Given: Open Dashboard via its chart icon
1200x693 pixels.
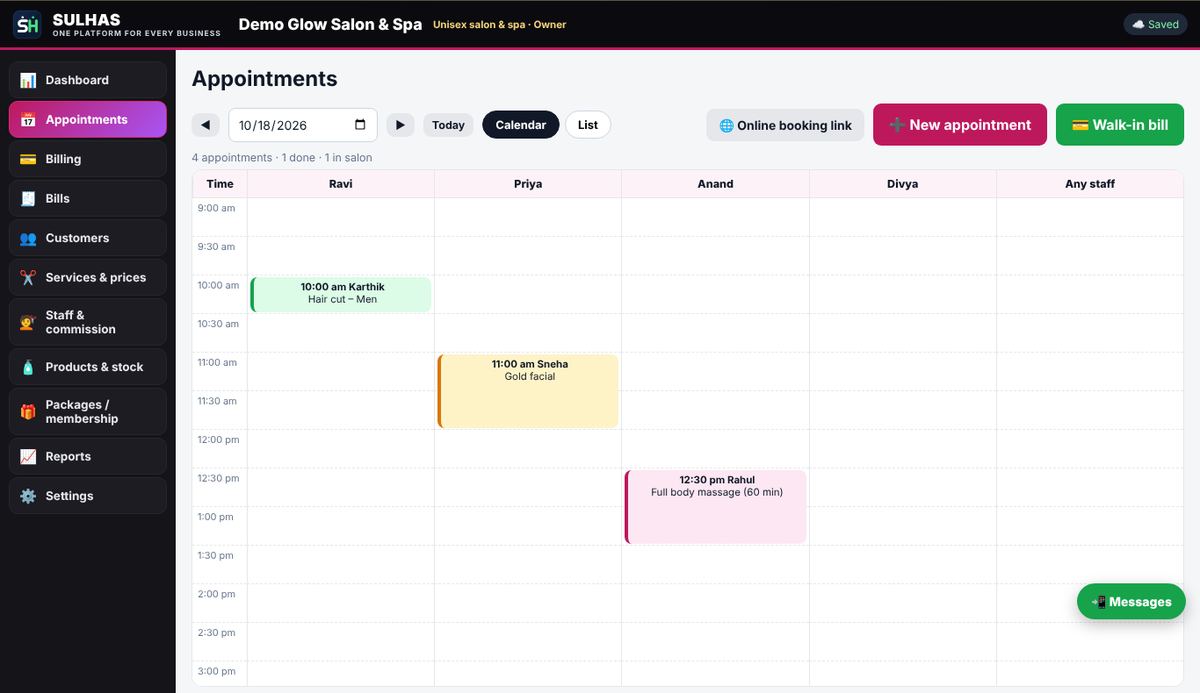Looking at the screenshot, I should click(28, 80).
